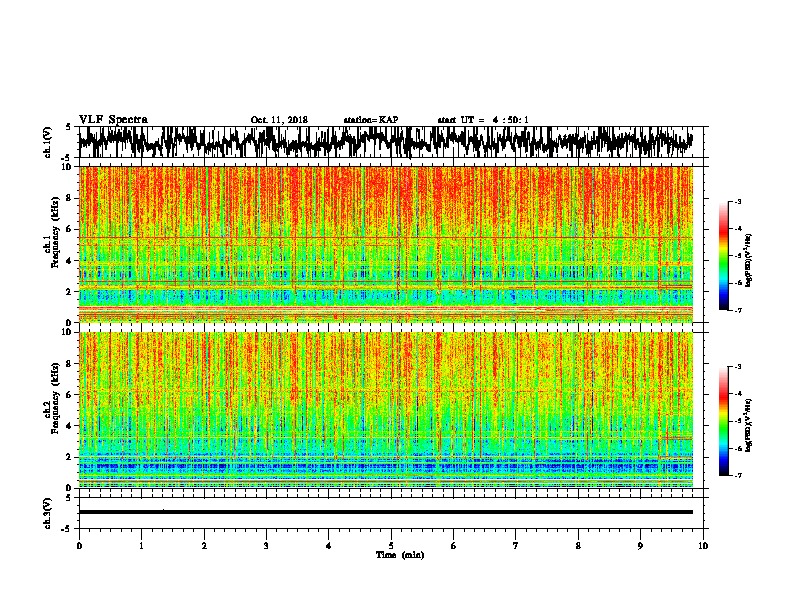Click time axis tick label "8"

[578, 546]
